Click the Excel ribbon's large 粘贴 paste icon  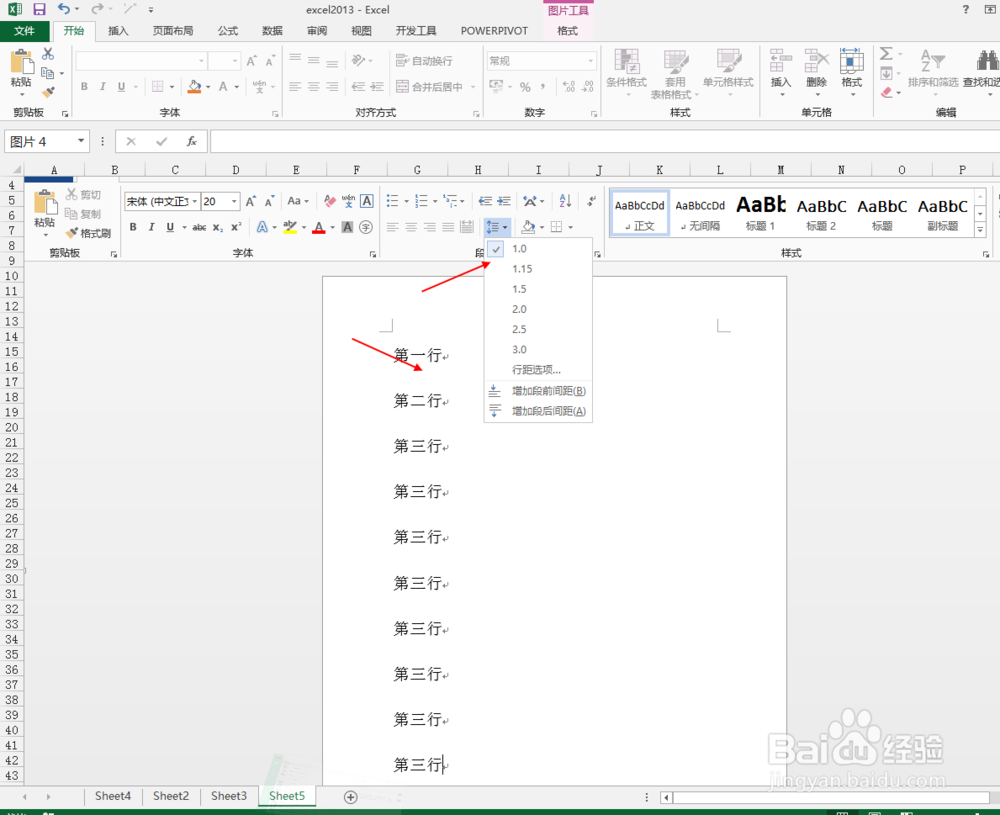[x=21, y=64]
